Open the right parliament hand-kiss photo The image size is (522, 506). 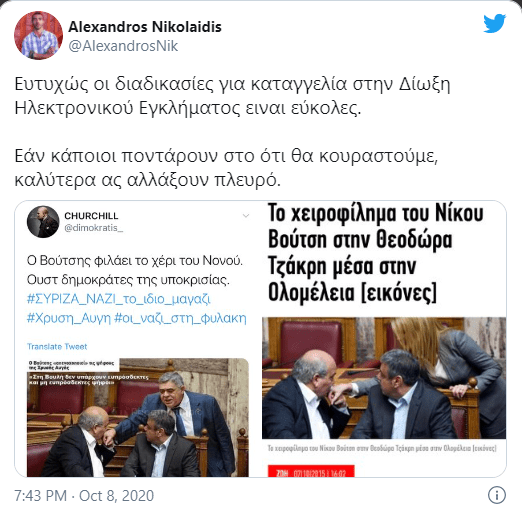tap(384, 378)
